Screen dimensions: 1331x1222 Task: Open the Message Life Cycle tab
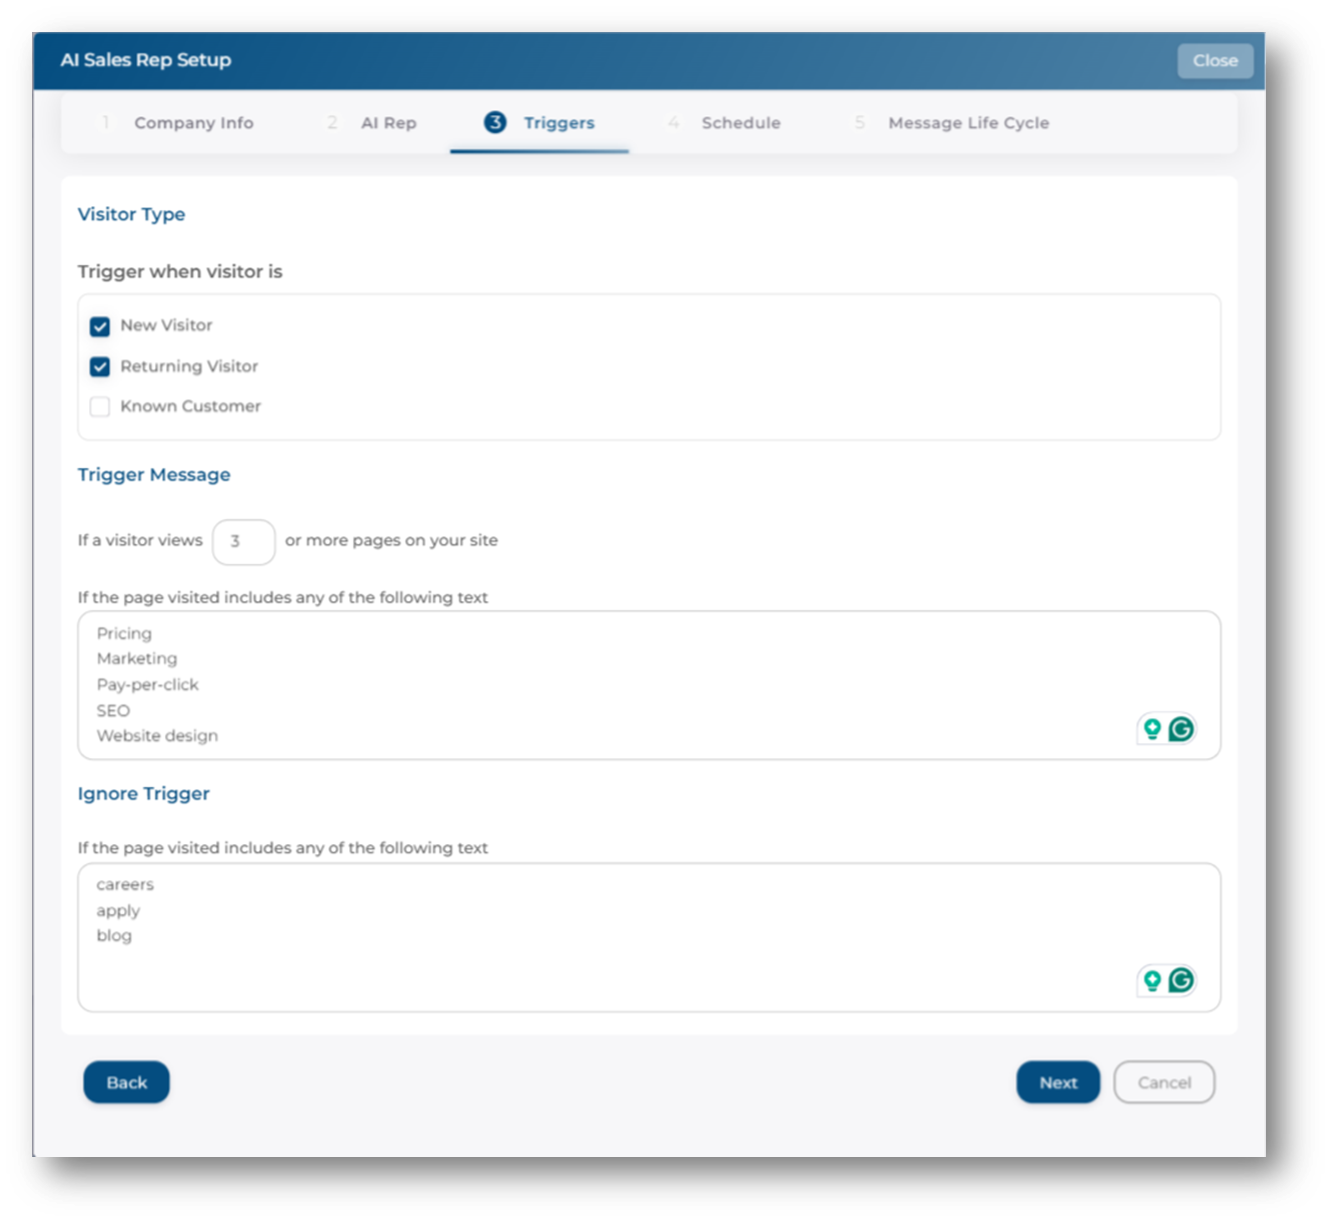(x=952, y=122)
